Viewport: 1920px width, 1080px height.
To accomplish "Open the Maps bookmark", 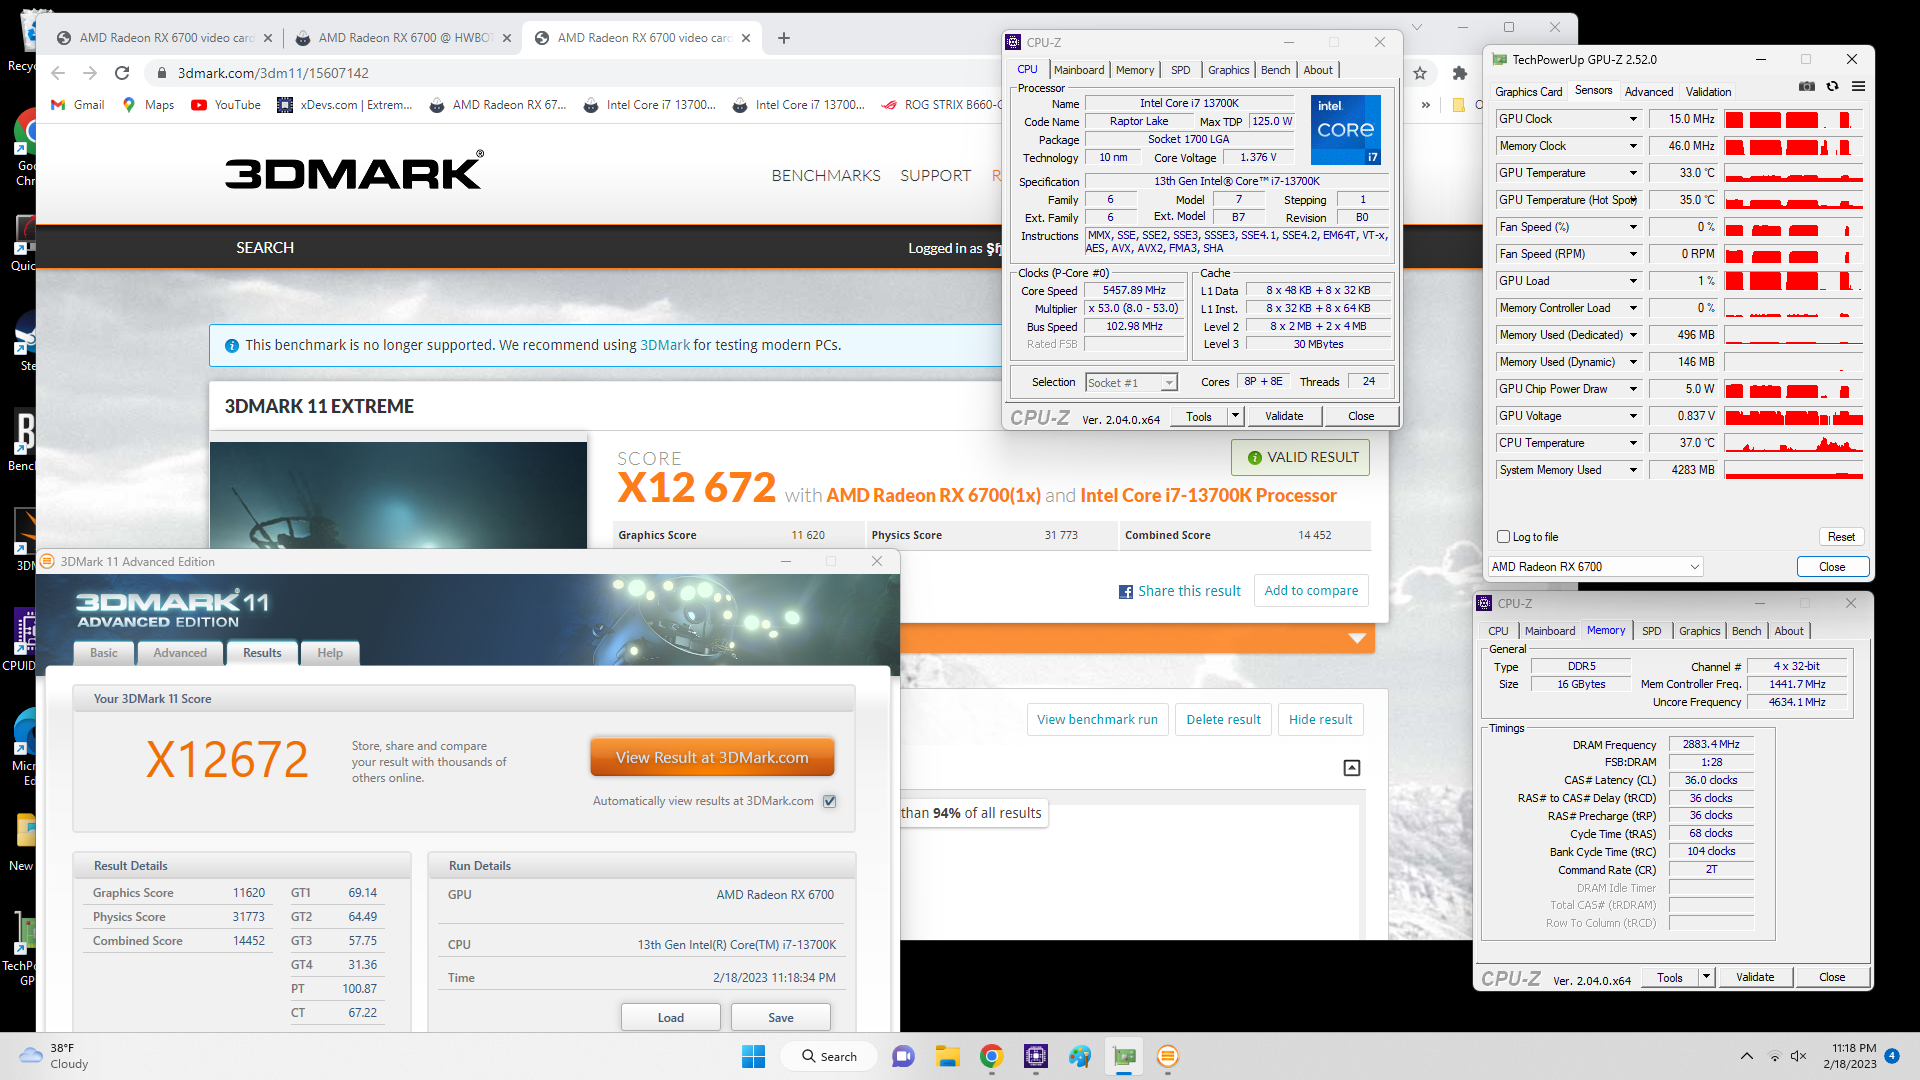I will pyautogui.click(x=148, y=105).
